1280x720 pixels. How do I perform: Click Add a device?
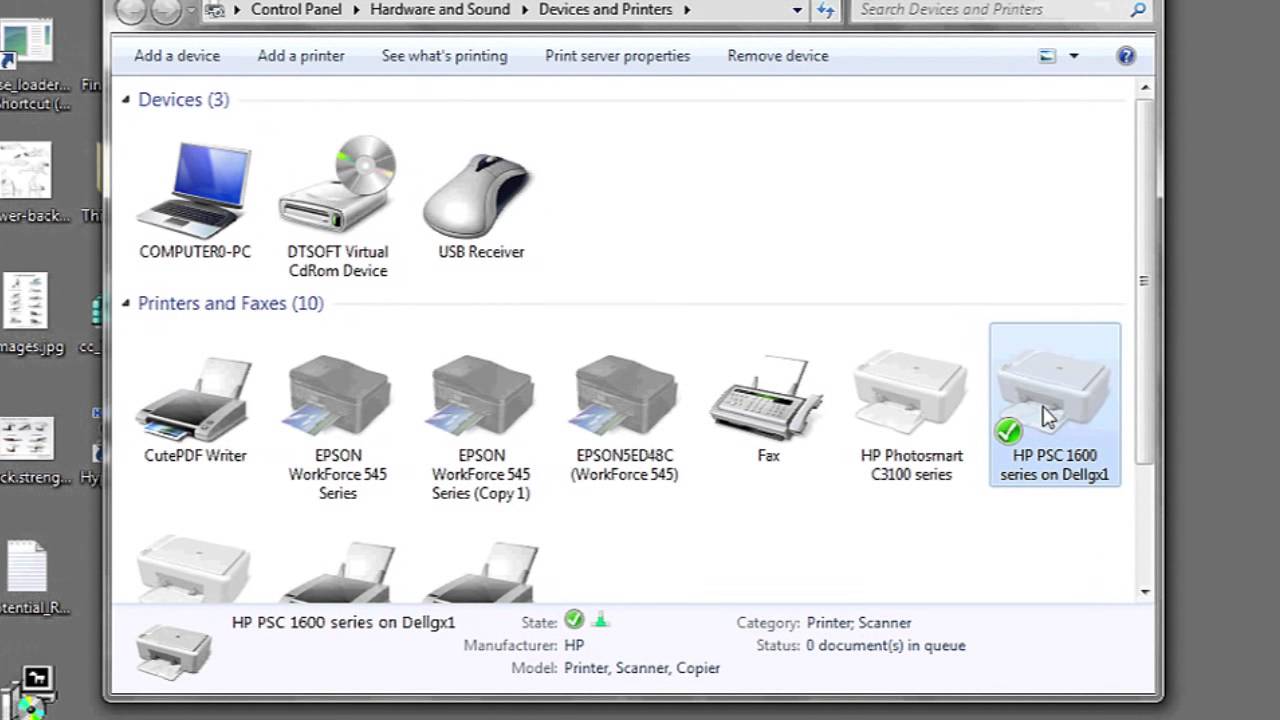177,56
